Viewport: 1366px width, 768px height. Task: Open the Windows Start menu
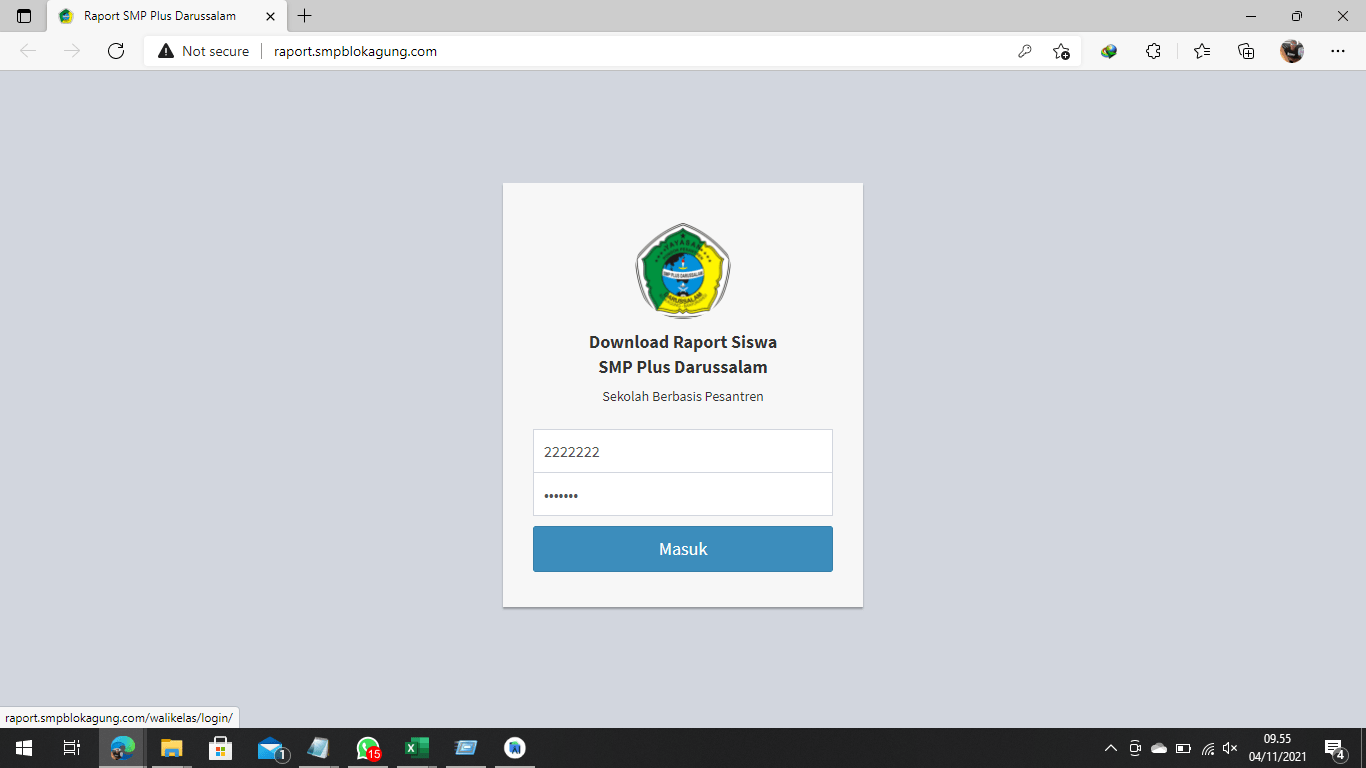pos(24,748)
